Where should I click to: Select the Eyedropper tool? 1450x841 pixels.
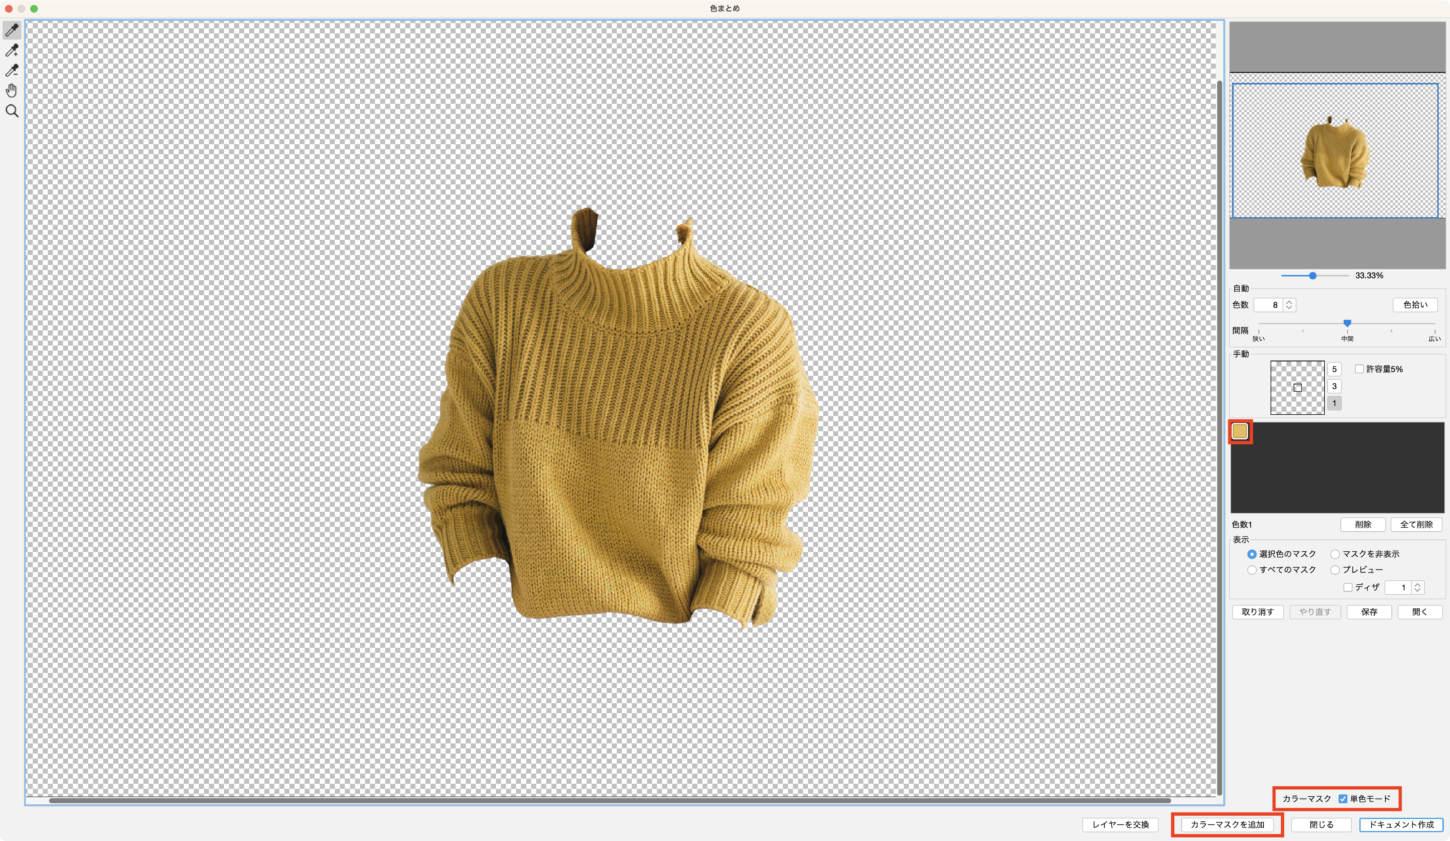[12, 30]
